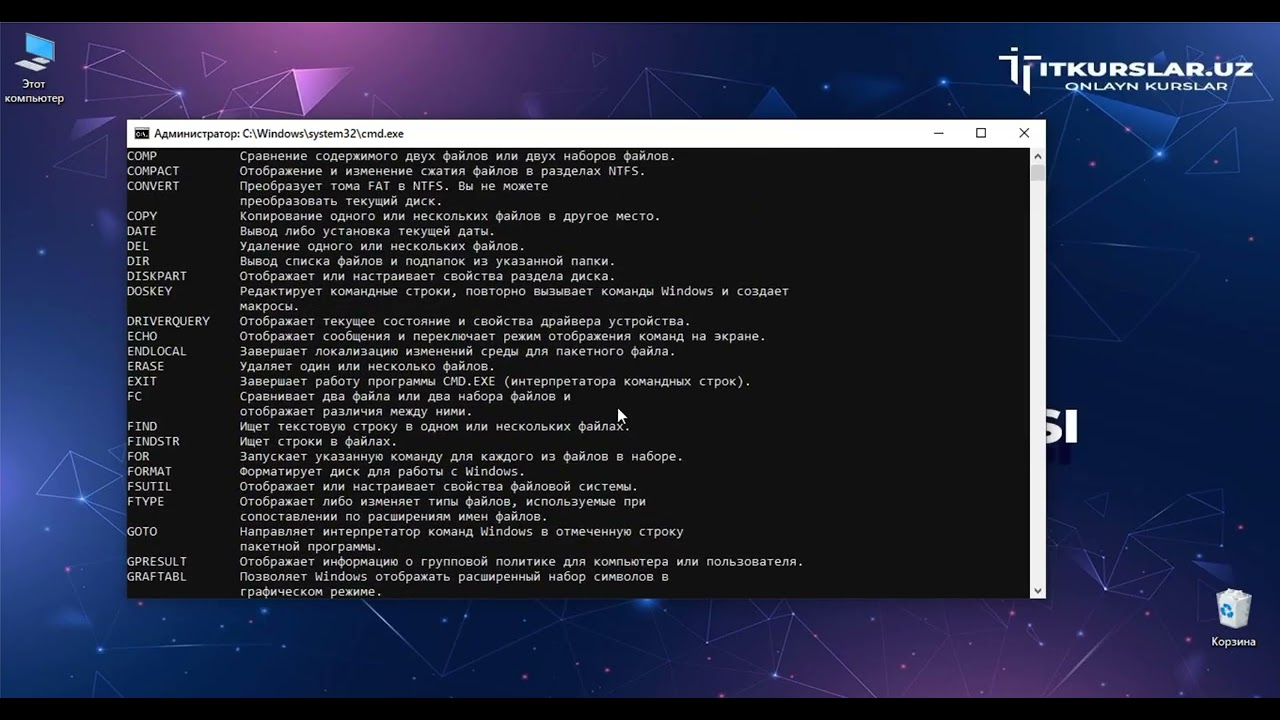The width and height of the screenshot is (1280, 720).
Task: Click 'Удаляет один или несколько файлов.' text
Action: [367, 366]
